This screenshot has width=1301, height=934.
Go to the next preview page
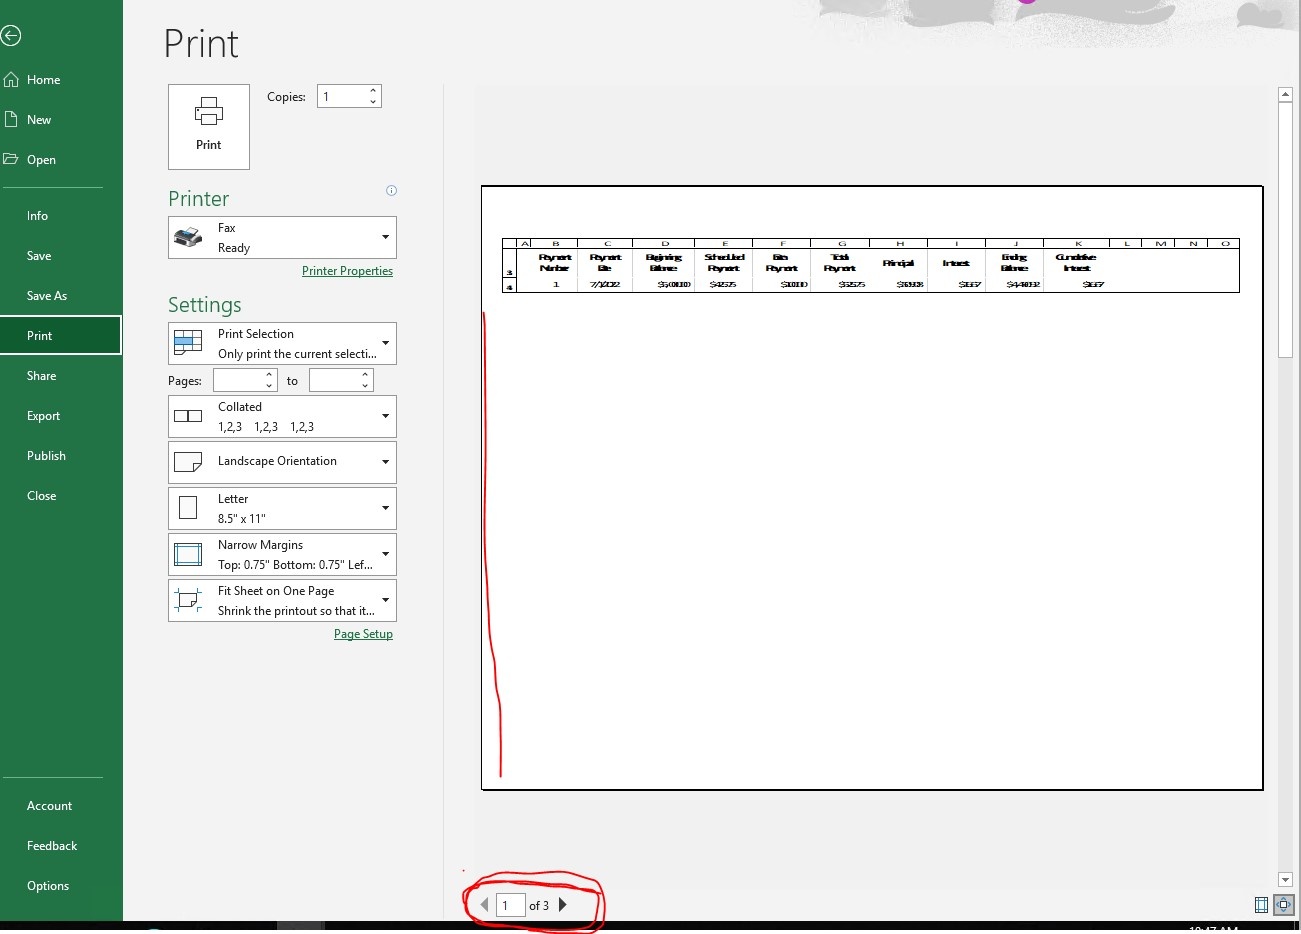563,905
